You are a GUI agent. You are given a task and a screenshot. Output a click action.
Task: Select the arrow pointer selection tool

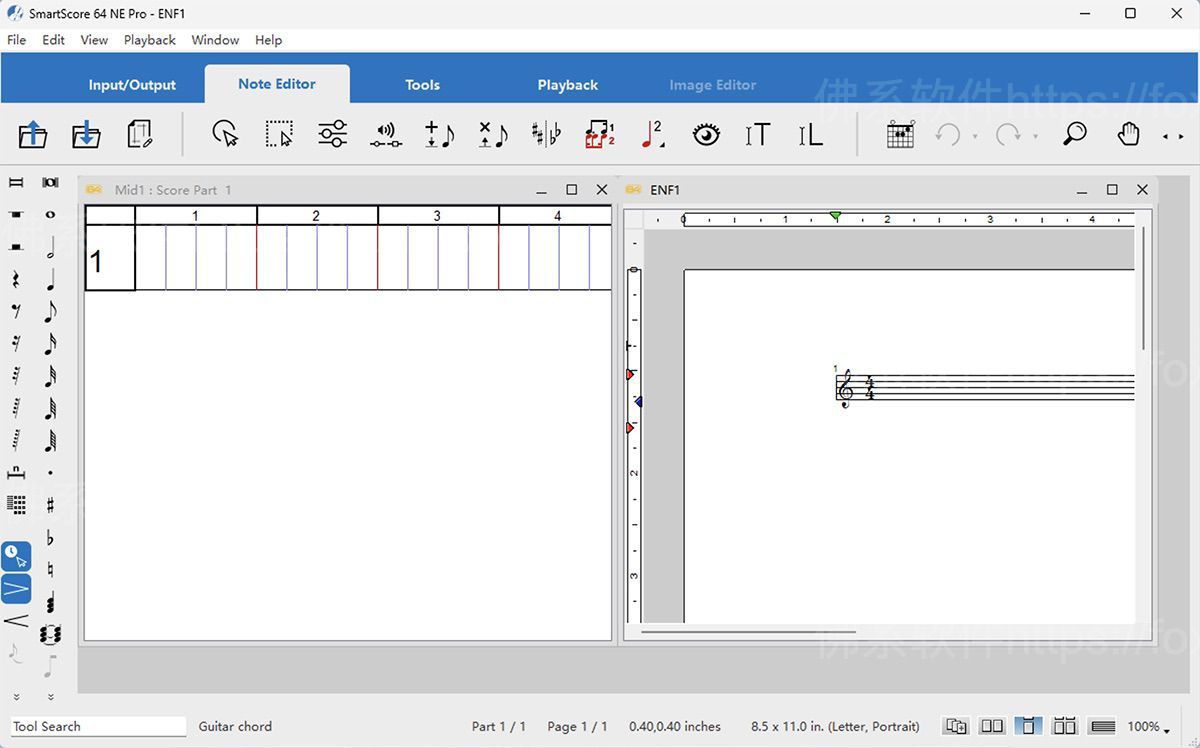226,134
